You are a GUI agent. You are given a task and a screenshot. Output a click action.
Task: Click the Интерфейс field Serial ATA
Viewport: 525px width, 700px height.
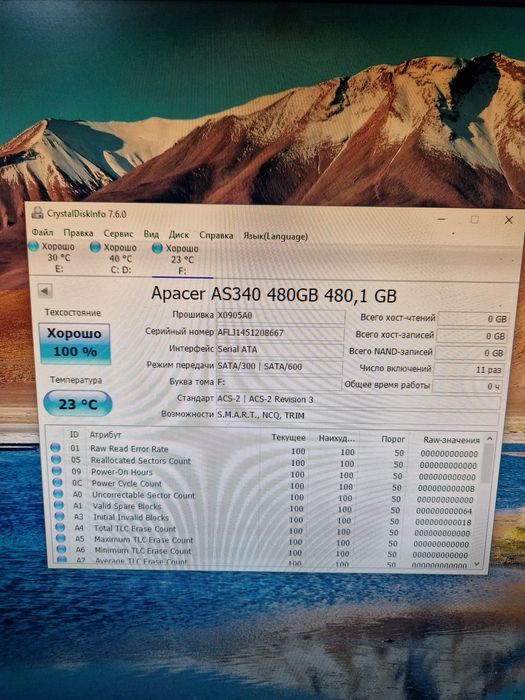tap(279, 350)
